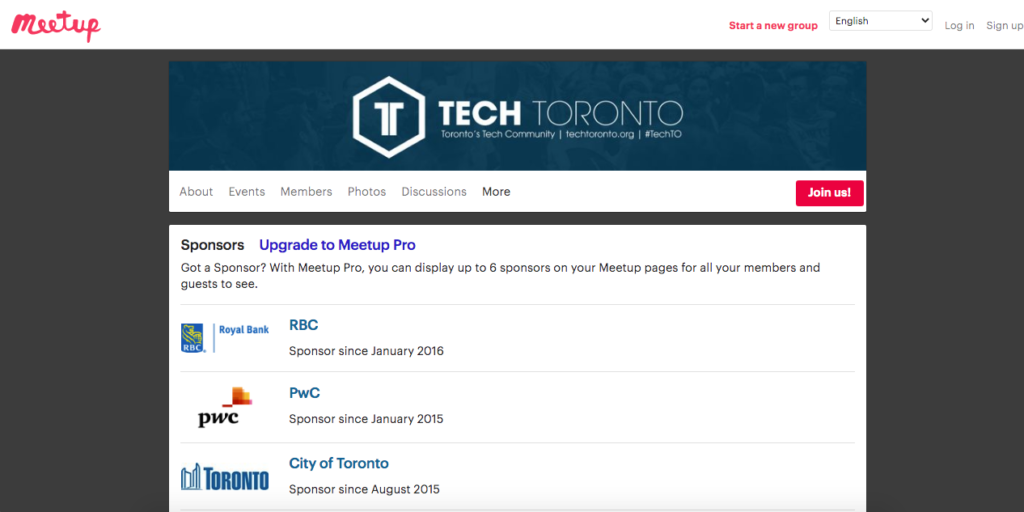Go to the About tab
Viewport: 1024px width, 512px height.
click(x=196, y=192)
